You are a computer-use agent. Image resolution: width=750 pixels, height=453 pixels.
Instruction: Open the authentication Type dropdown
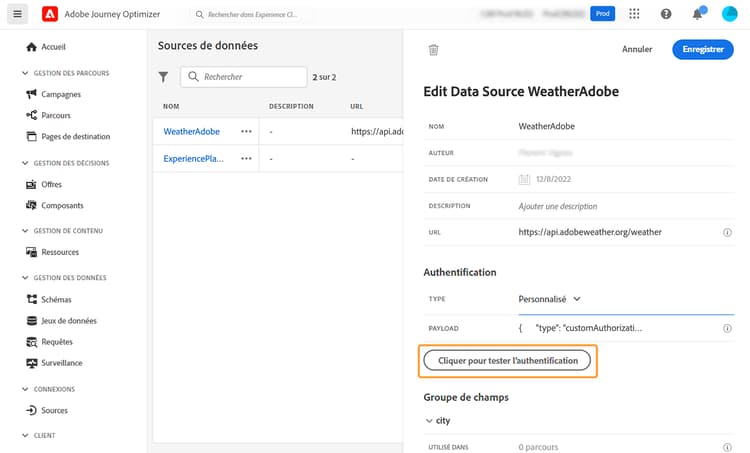550,298
